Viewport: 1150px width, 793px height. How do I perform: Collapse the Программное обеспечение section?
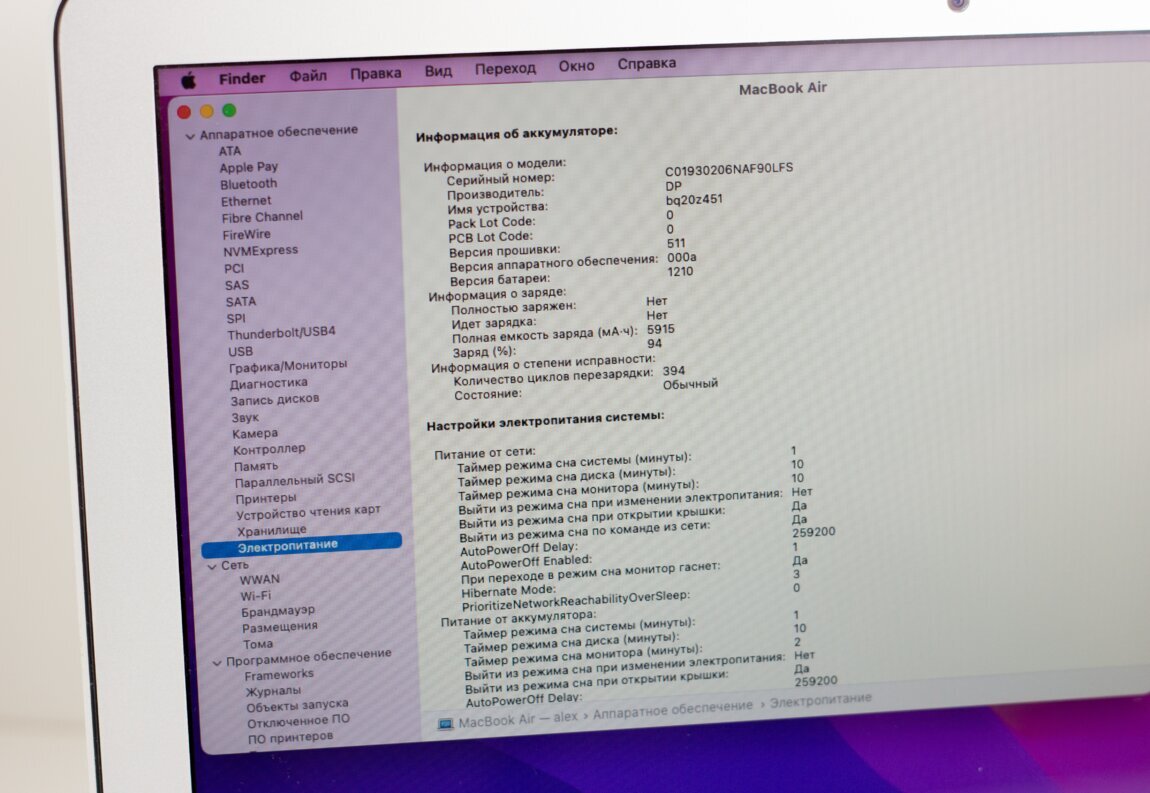(x=216, y=662)
